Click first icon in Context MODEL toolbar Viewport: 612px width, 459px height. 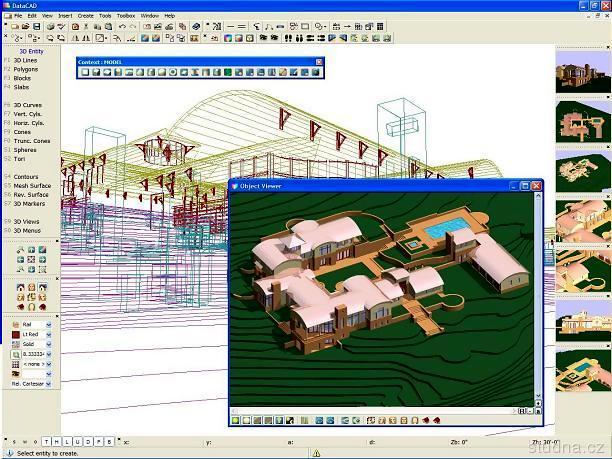click(85, 72)
